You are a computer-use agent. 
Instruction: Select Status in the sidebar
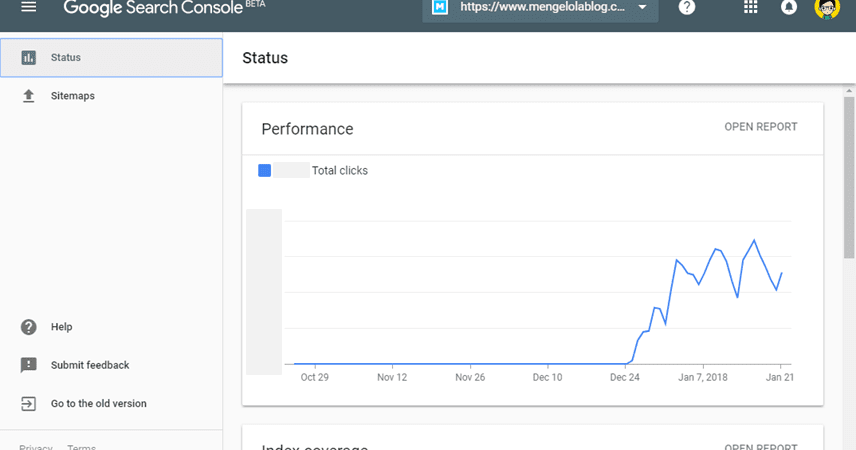pos(66,58)
